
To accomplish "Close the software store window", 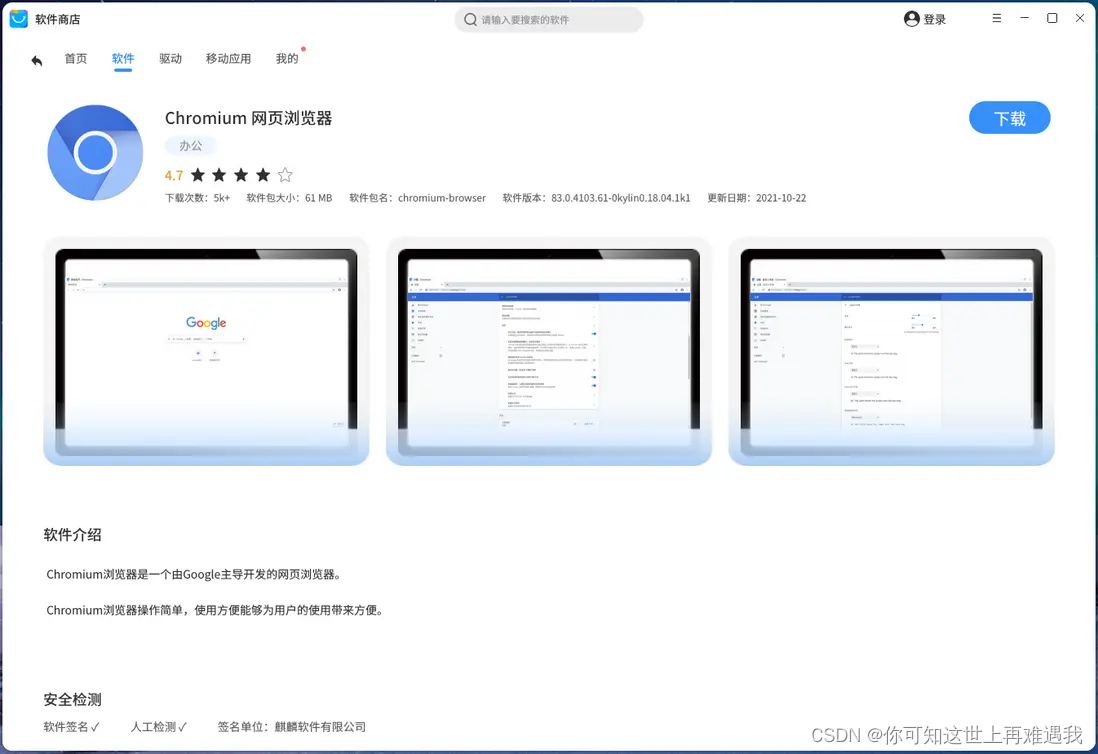I will (x=1080, y=18).
